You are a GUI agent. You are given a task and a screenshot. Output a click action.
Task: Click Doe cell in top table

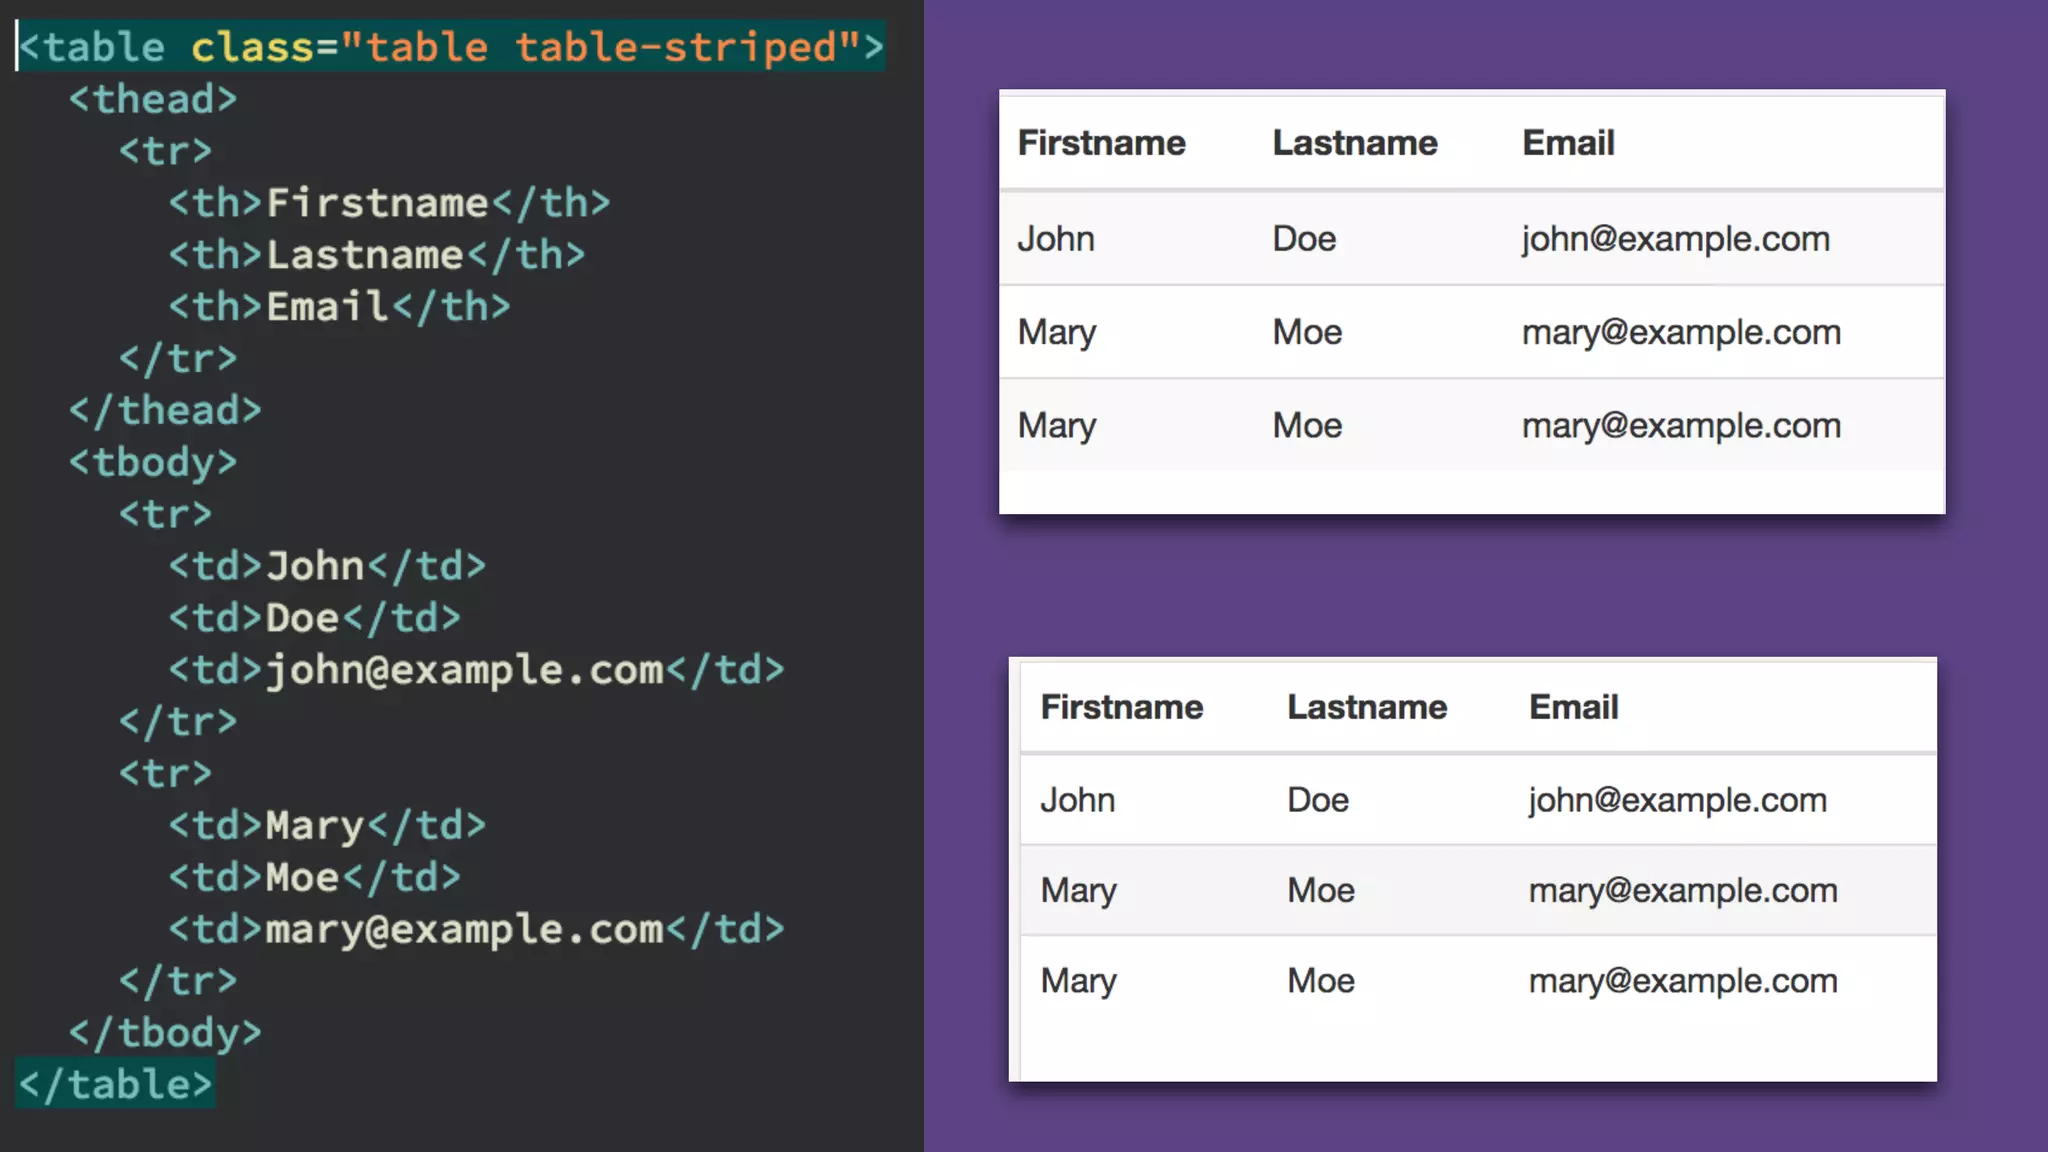click(x=1304, y=239)
